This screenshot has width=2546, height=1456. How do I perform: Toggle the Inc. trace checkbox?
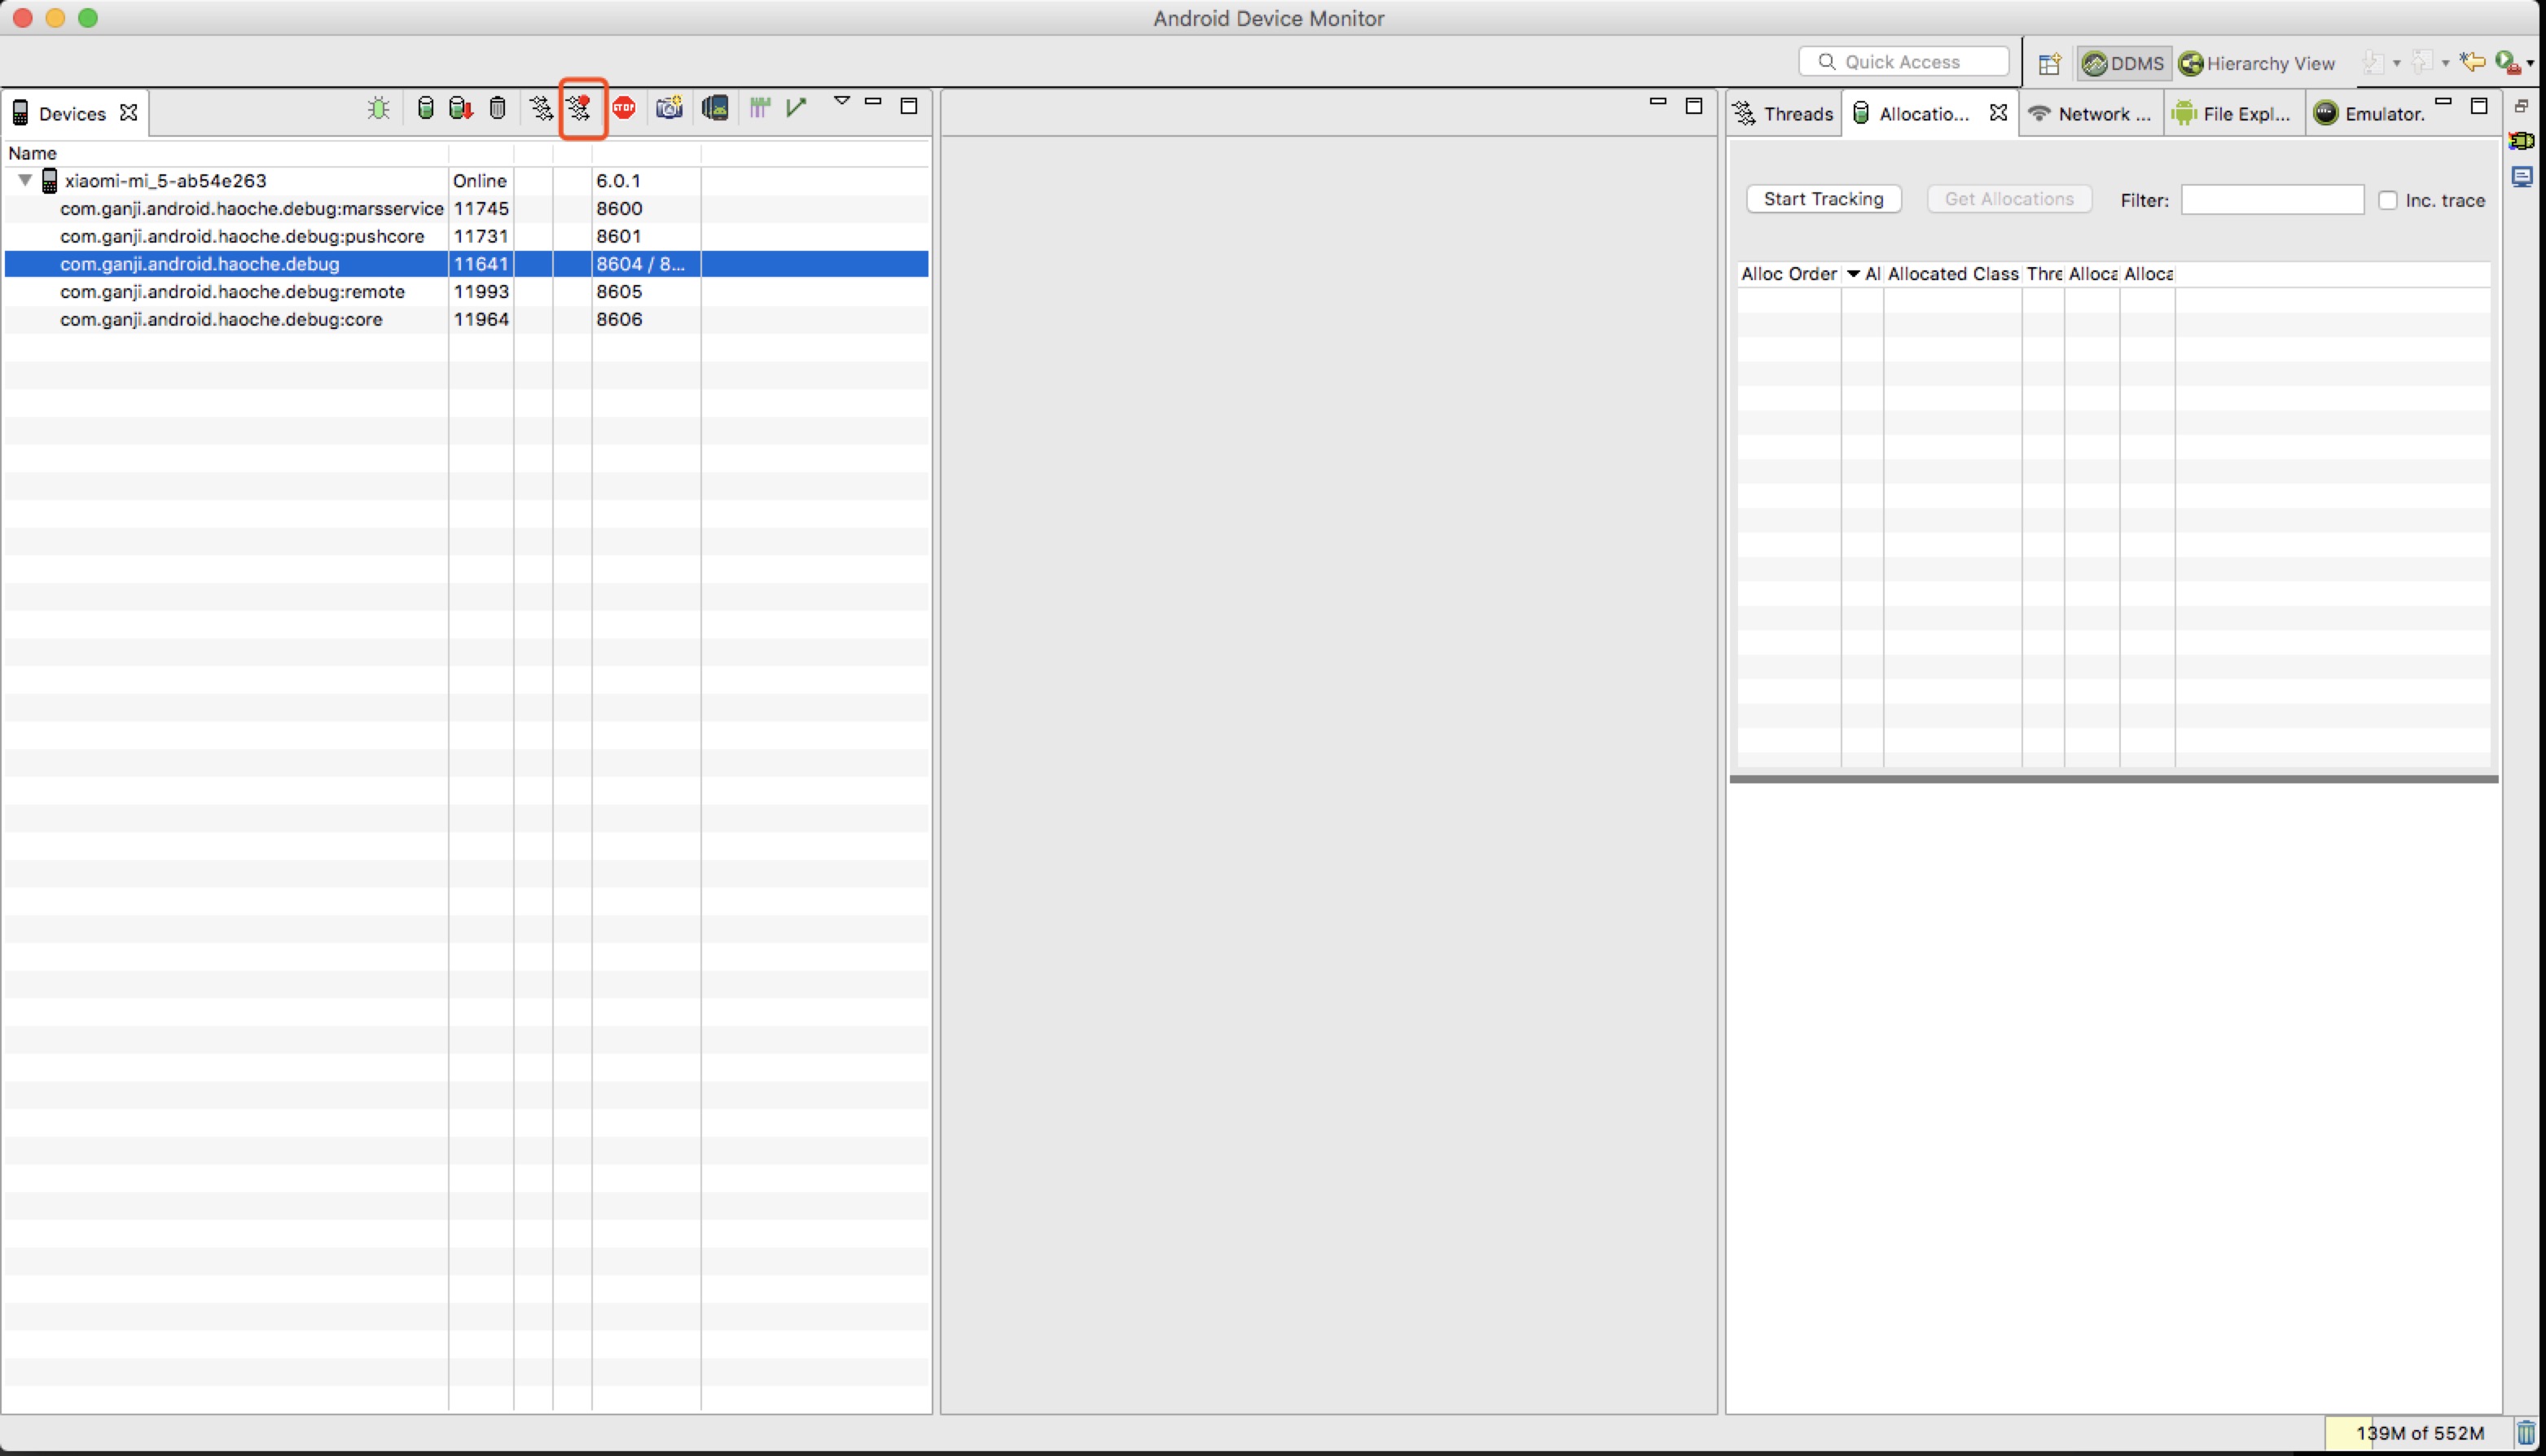[x=2388, y=200]
